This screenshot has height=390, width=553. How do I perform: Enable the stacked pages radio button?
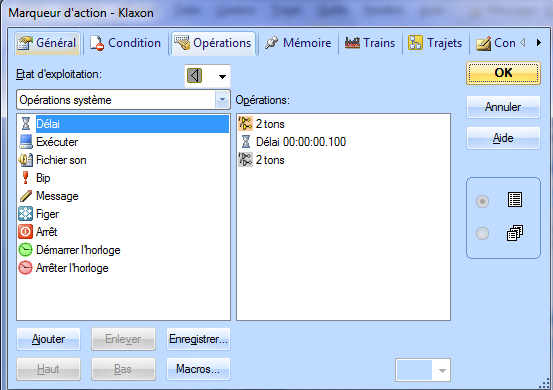(482, 233)
